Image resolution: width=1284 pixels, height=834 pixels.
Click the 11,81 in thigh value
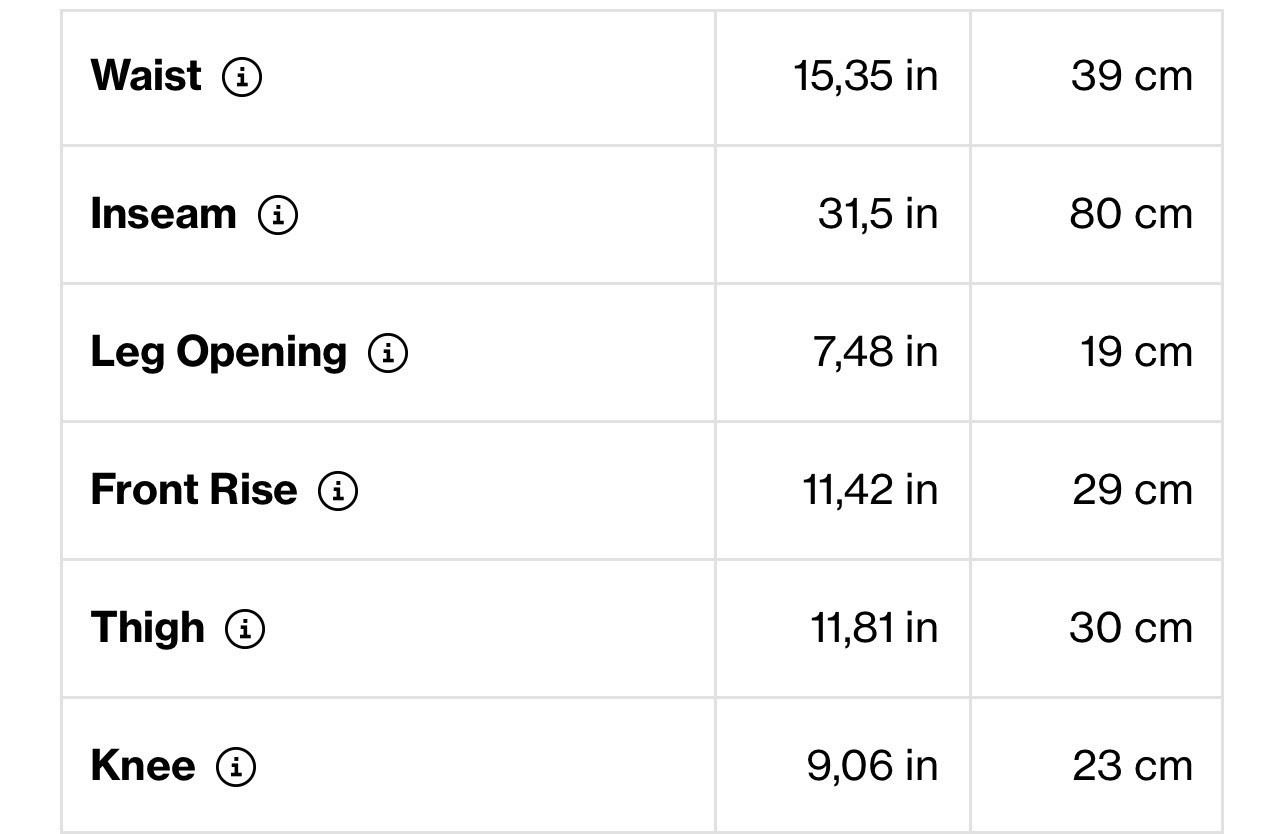coord(874,628)
